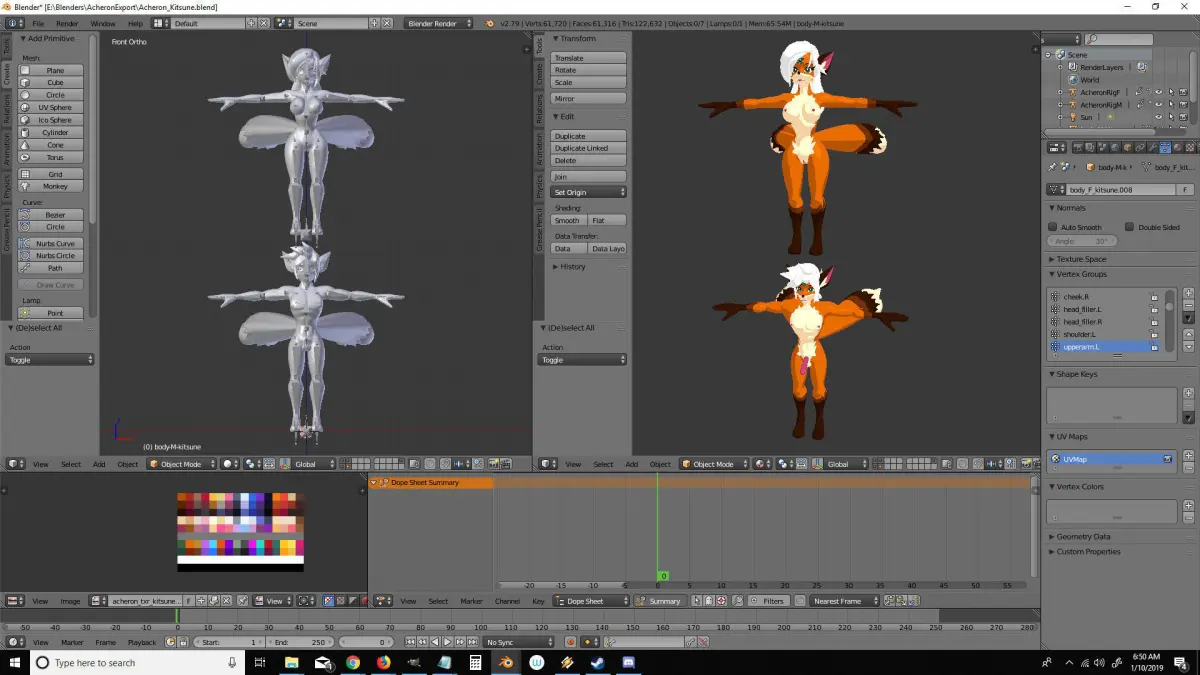Remove the selected vertex group with minus
1200x675 pixels.
1189,305
